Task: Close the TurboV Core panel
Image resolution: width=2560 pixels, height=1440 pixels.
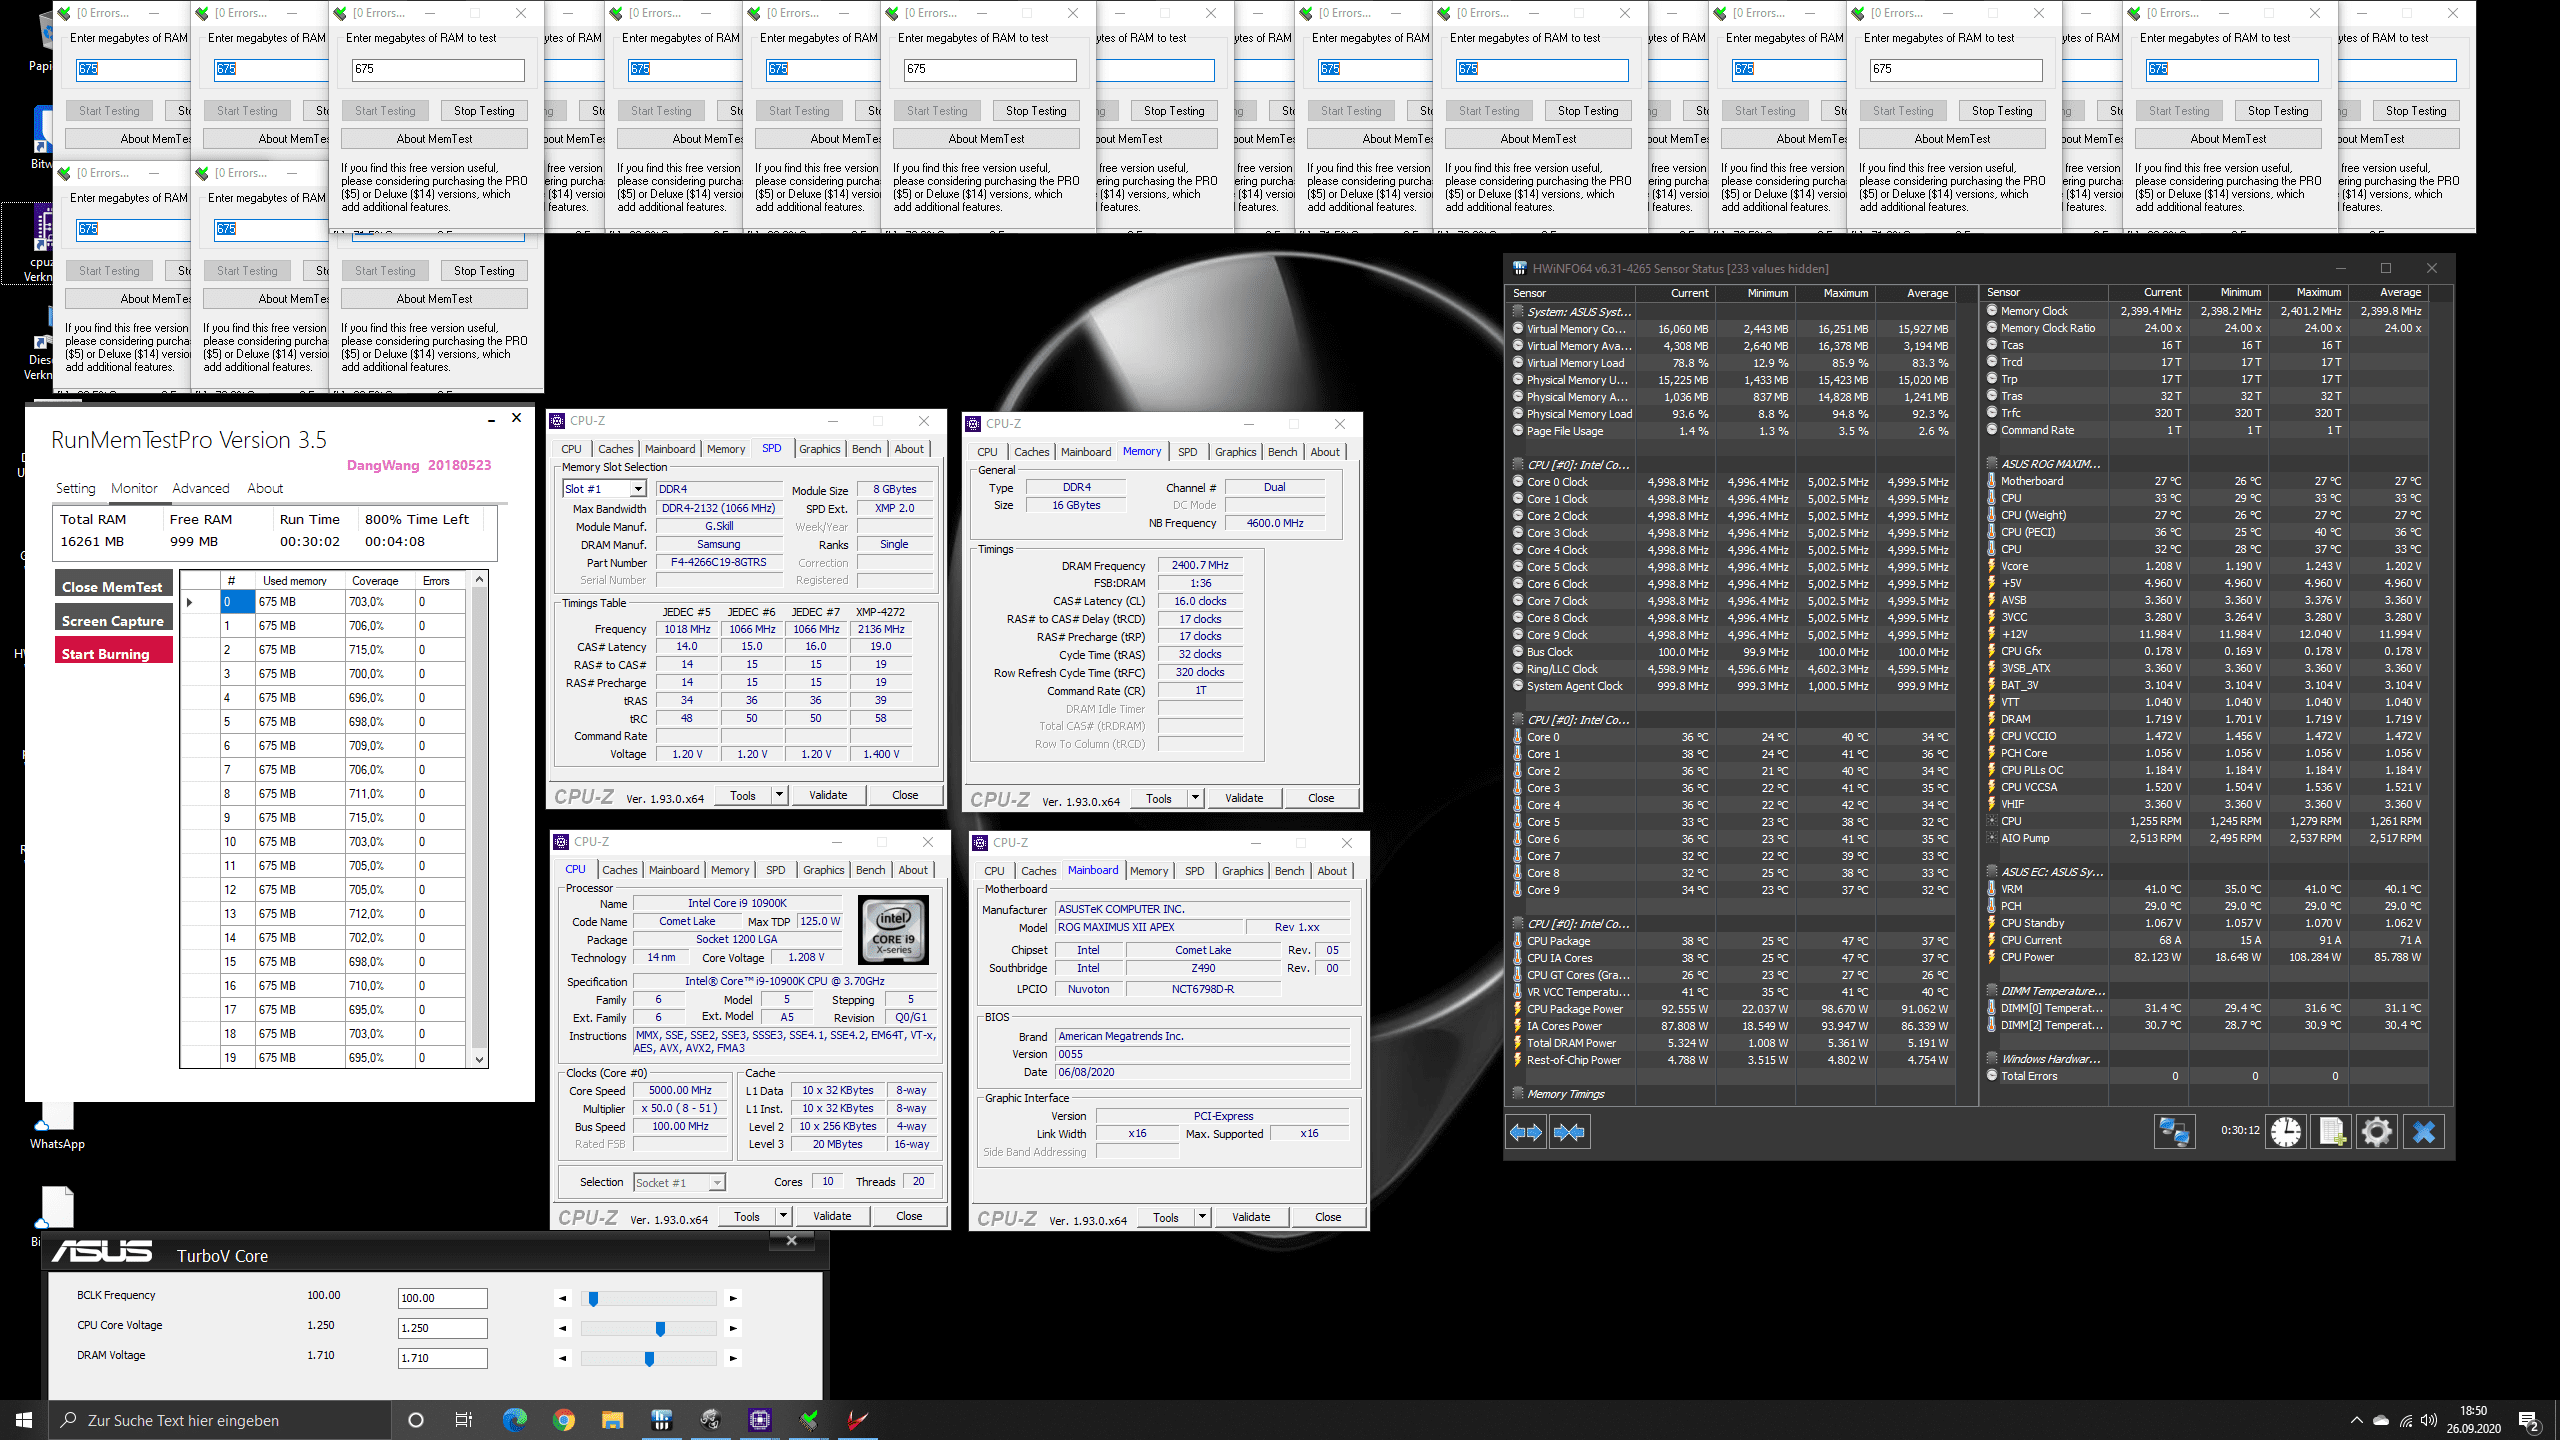Action: [791, 1240]
